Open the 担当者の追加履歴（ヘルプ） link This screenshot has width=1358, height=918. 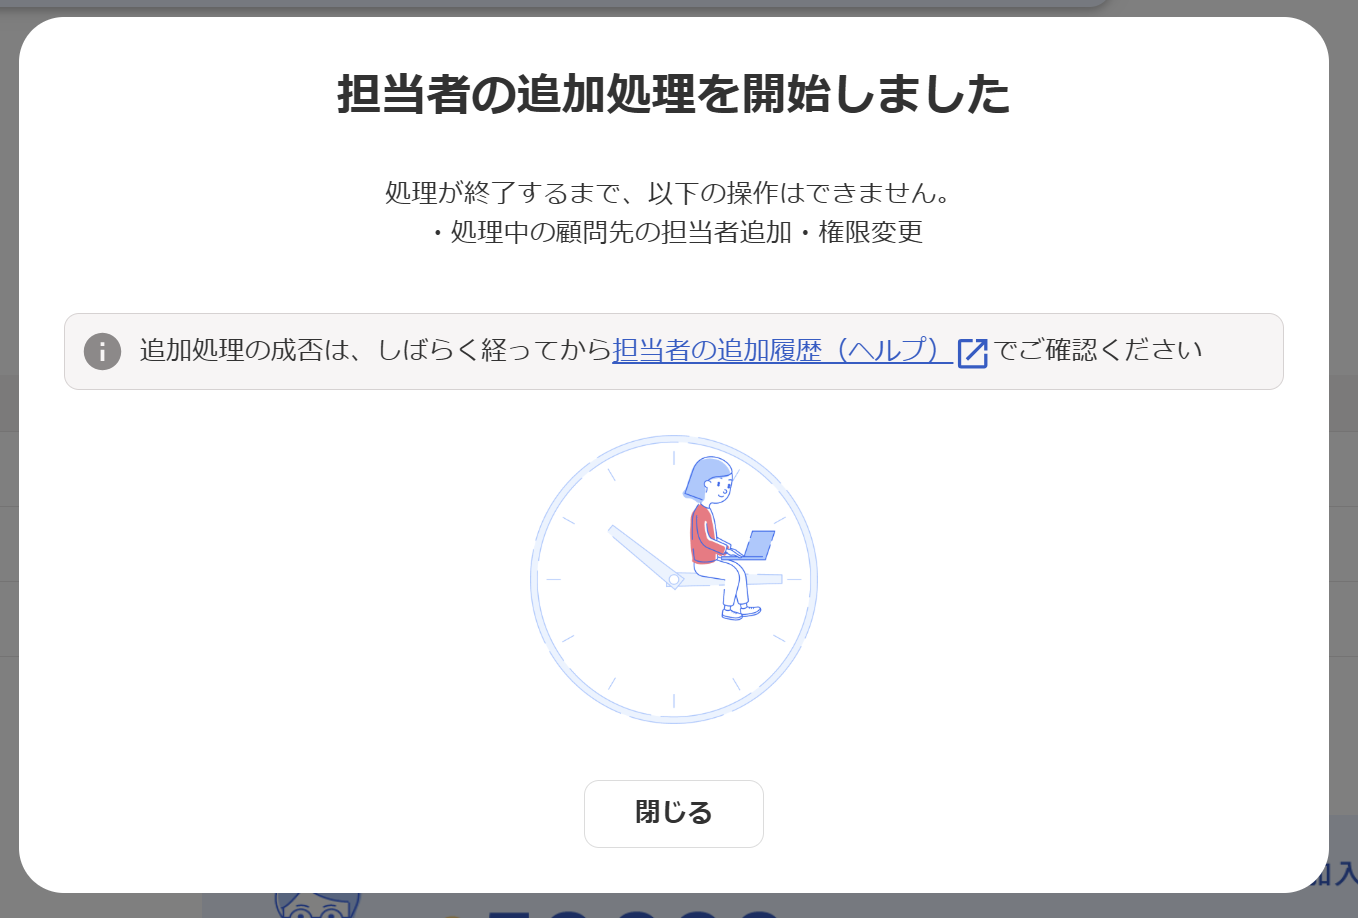pyautogui.click(x=782, y=351)
